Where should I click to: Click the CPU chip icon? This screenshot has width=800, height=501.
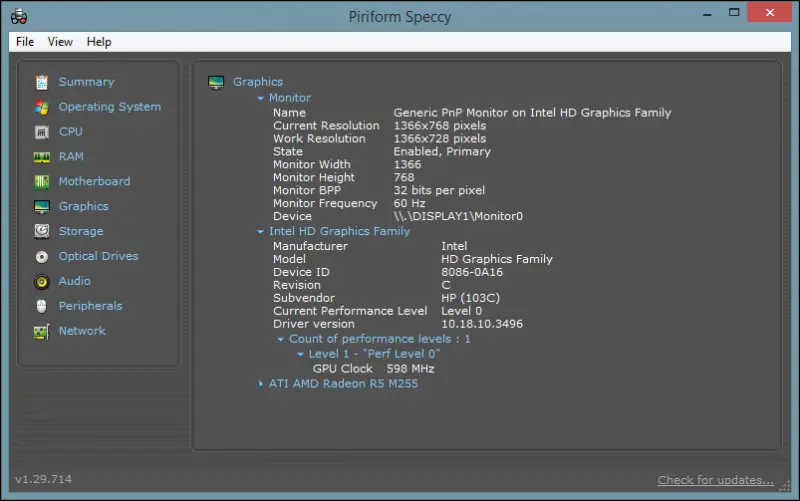42,132
